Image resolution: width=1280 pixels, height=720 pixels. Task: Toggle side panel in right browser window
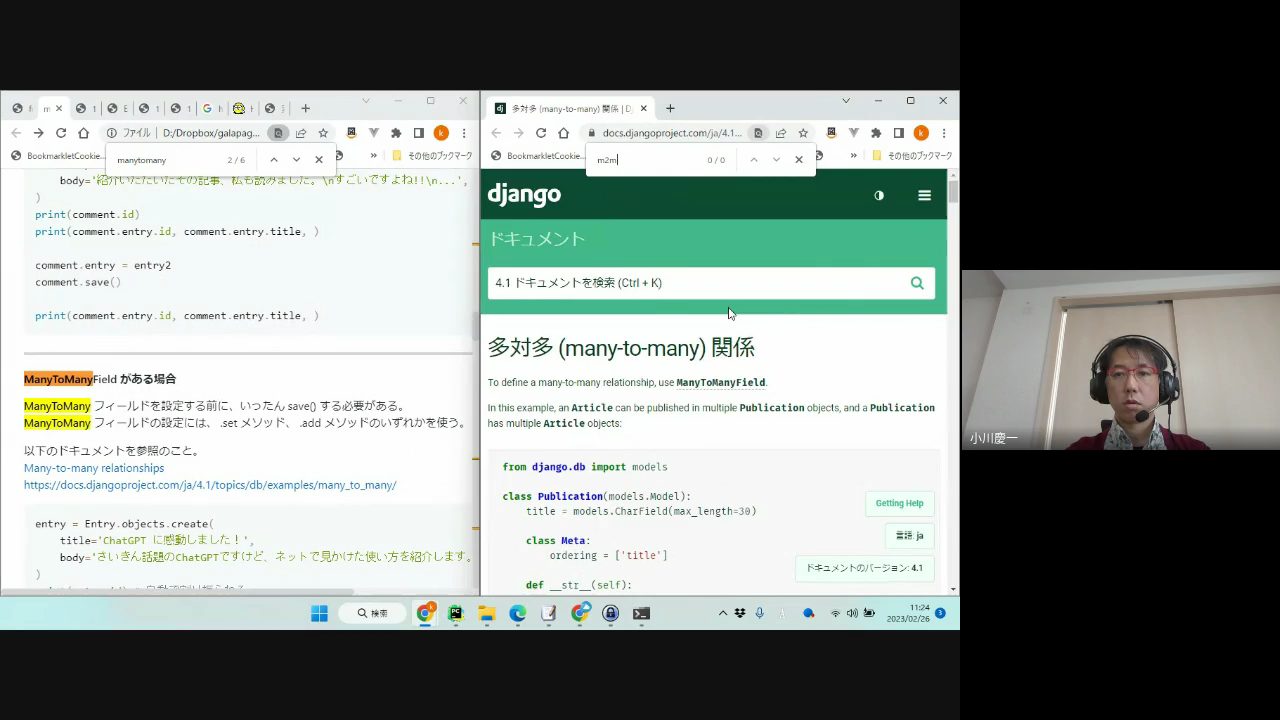[898, 133]
